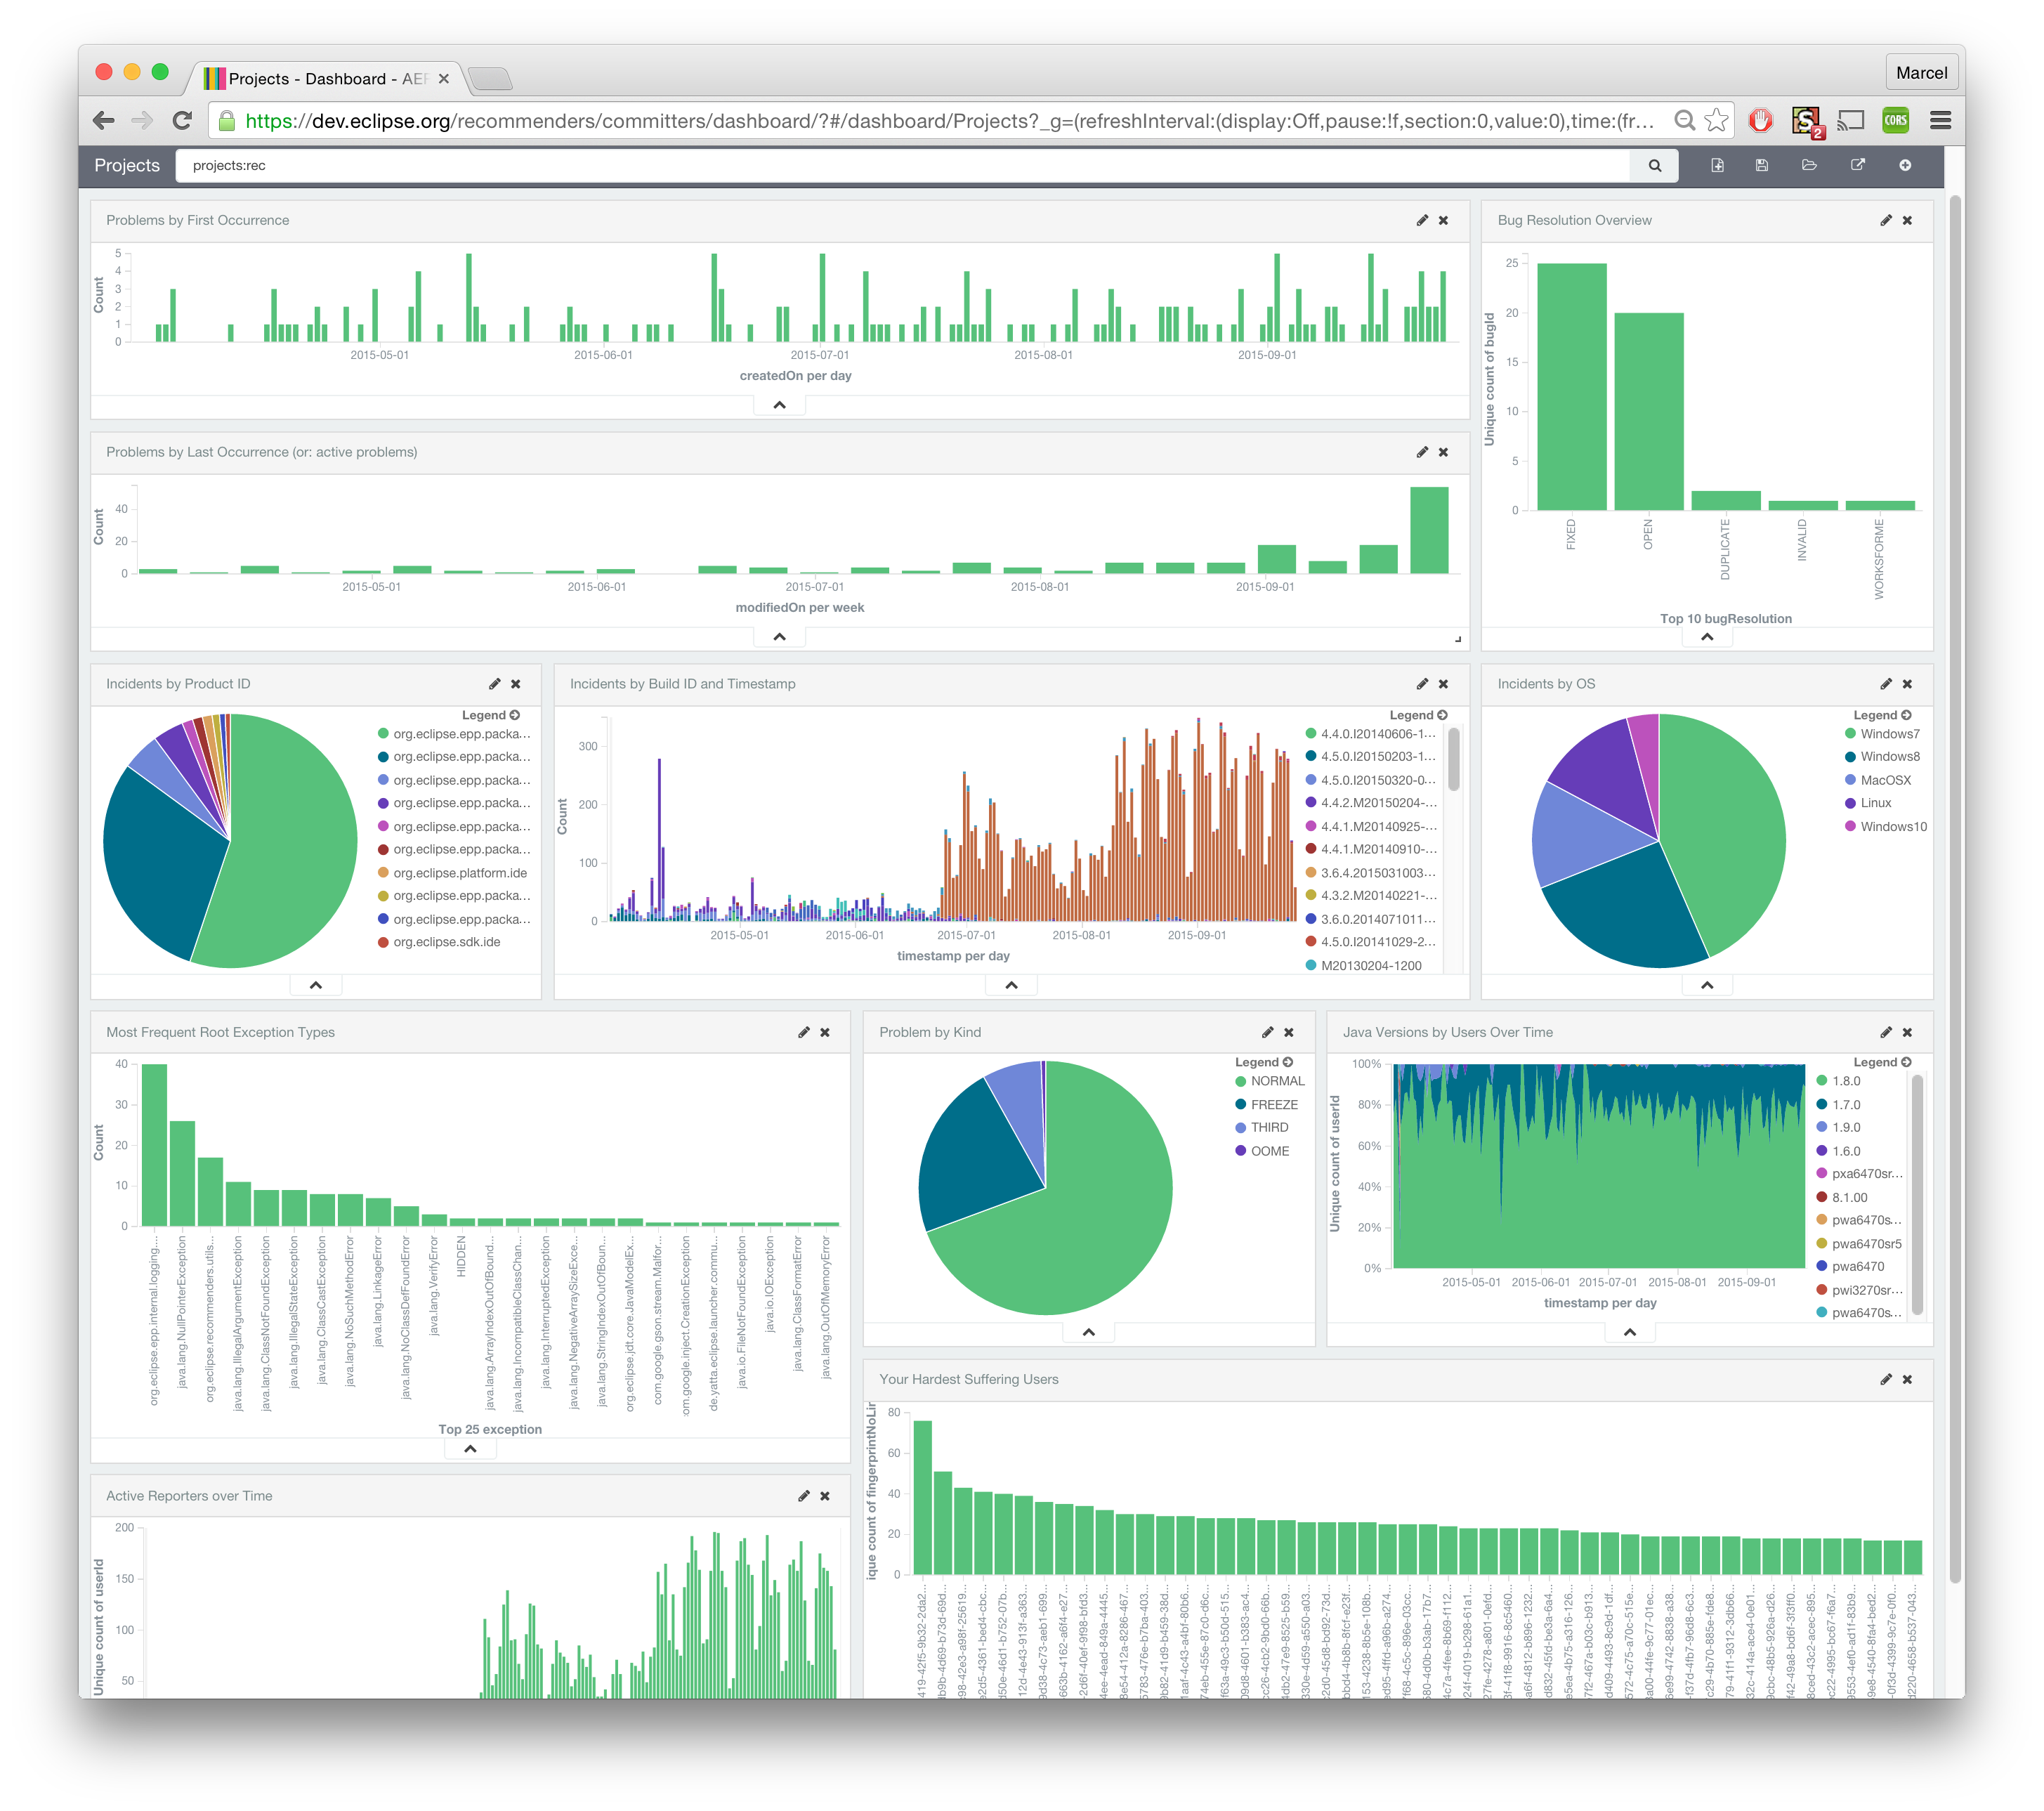Toggle the Legend in Incidents by Build ID
Image resolution: width=2044 pixels, height=1811 pixels.
tap(1419, 715)
